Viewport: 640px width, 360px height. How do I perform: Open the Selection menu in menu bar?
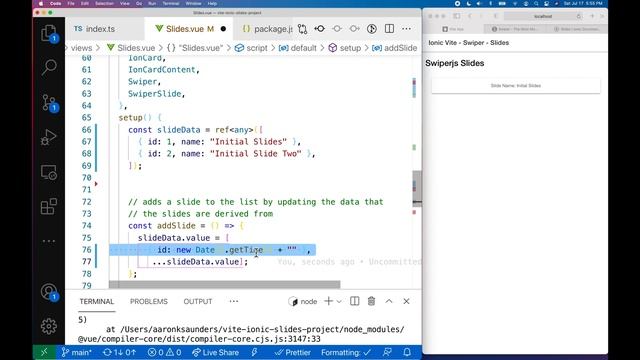(104, 3)
